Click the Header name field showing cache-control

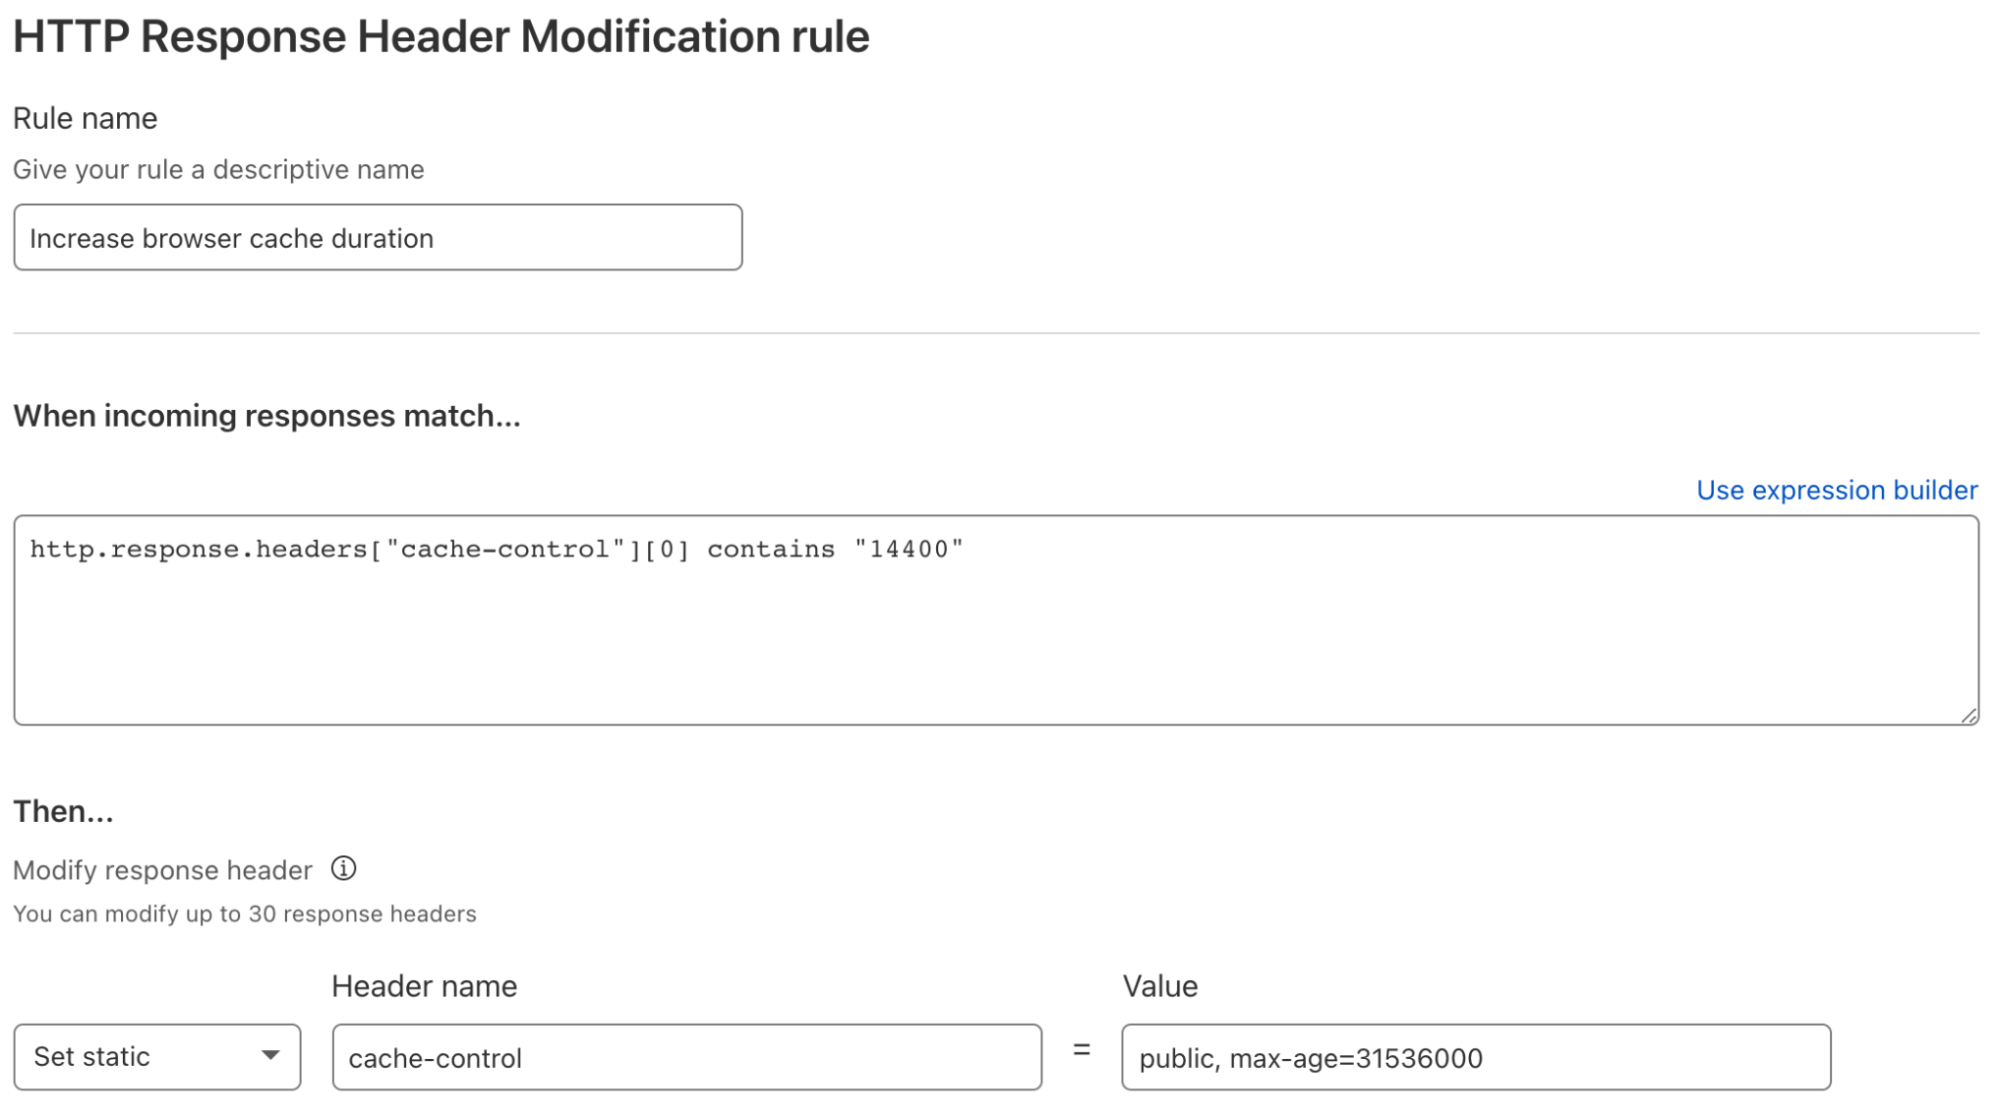(688, 1057)
